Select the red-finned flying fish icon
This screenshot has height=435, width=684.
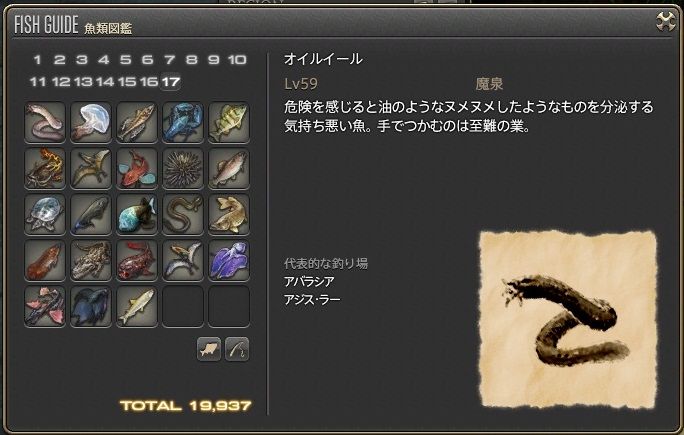(45, 306)
